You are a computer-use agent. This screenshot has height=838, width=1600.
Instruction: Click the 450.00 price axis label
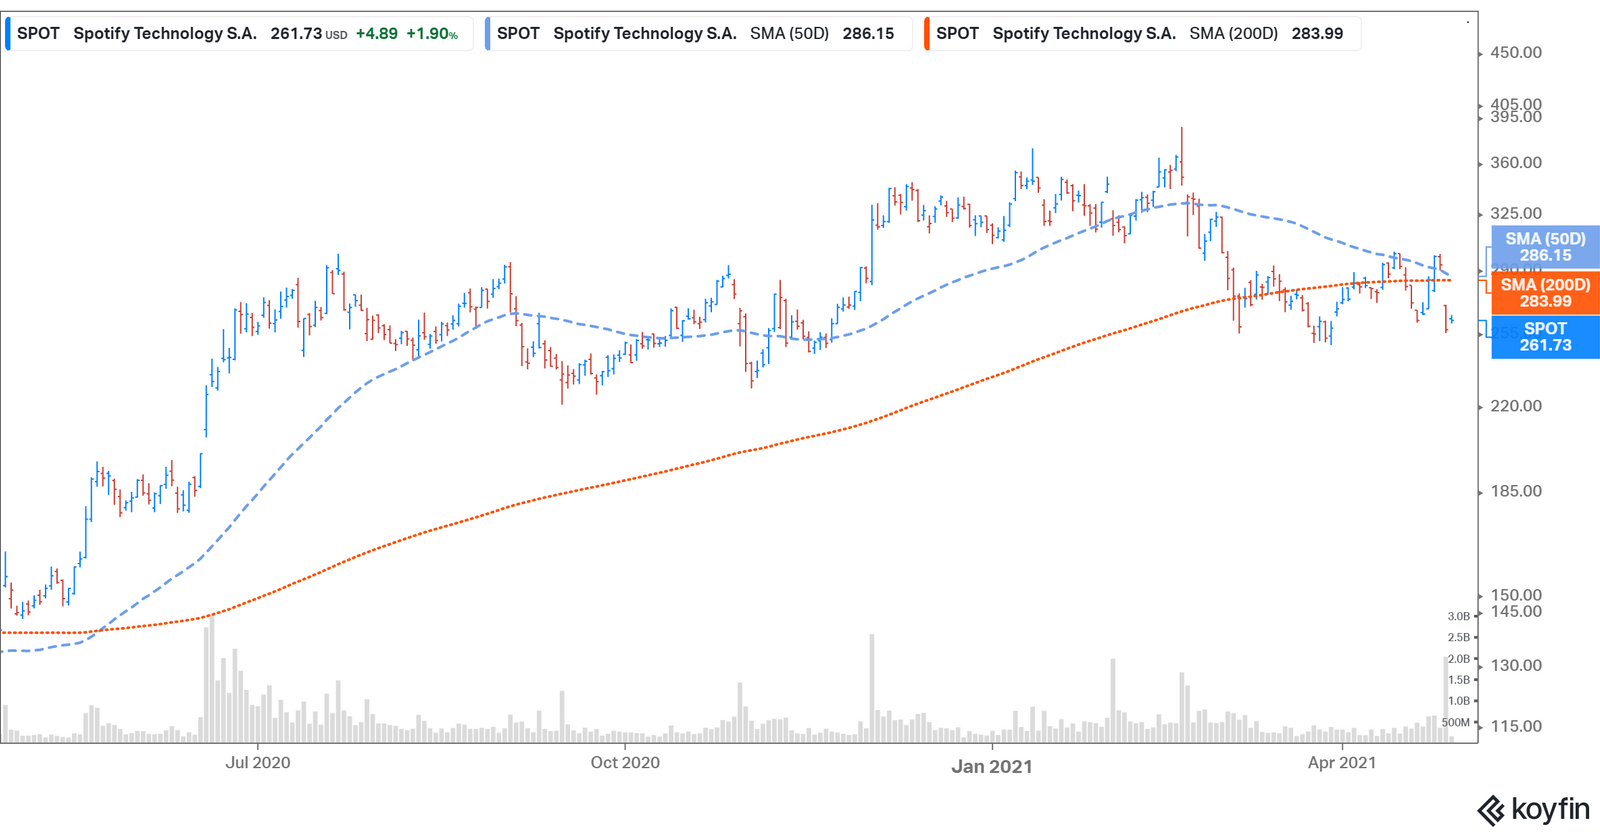1516,53
